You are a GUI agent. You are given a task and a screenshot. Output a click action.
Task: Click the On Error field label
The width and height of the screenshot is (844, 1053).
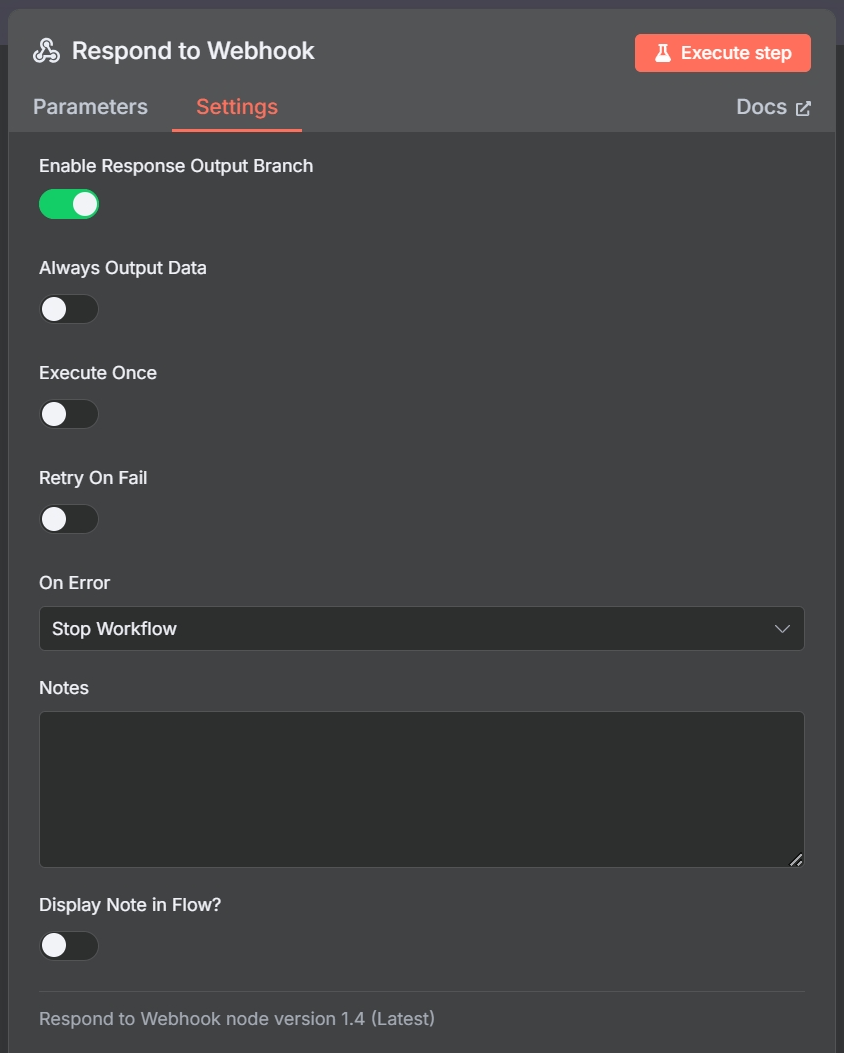[x=75, y=583]
